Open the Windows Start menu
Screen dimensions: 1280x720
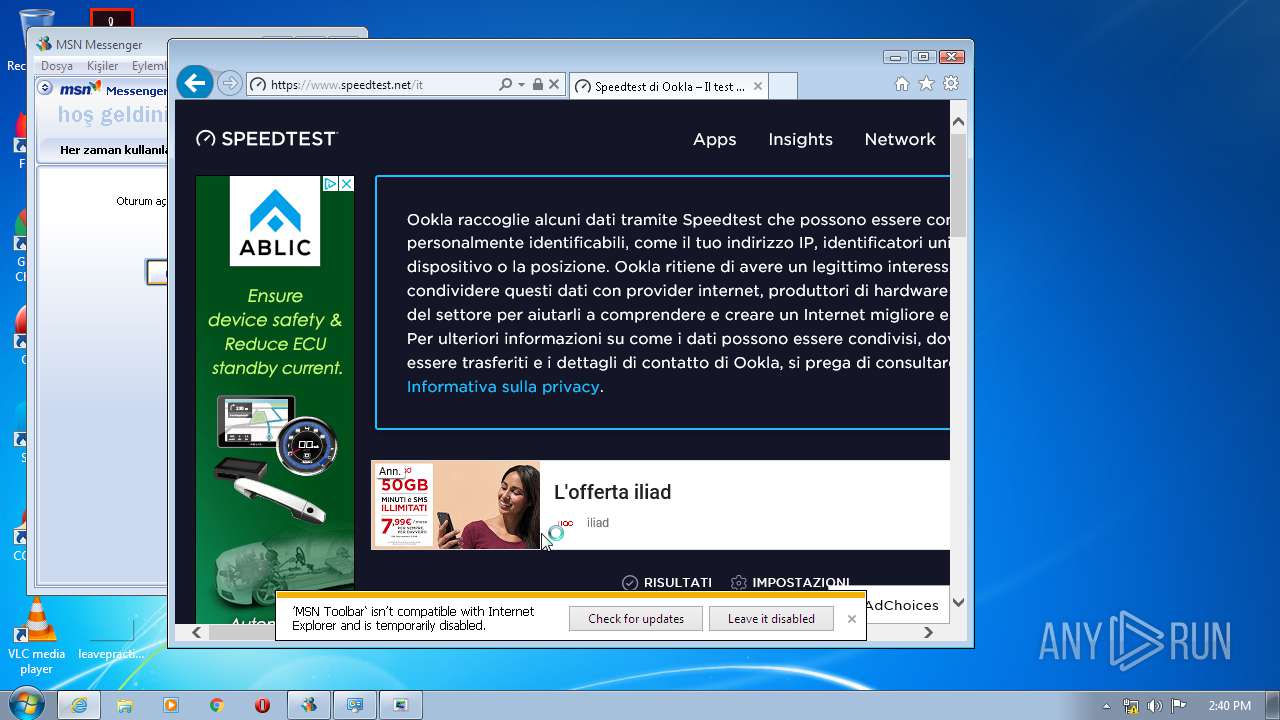[x=27, y=705]
